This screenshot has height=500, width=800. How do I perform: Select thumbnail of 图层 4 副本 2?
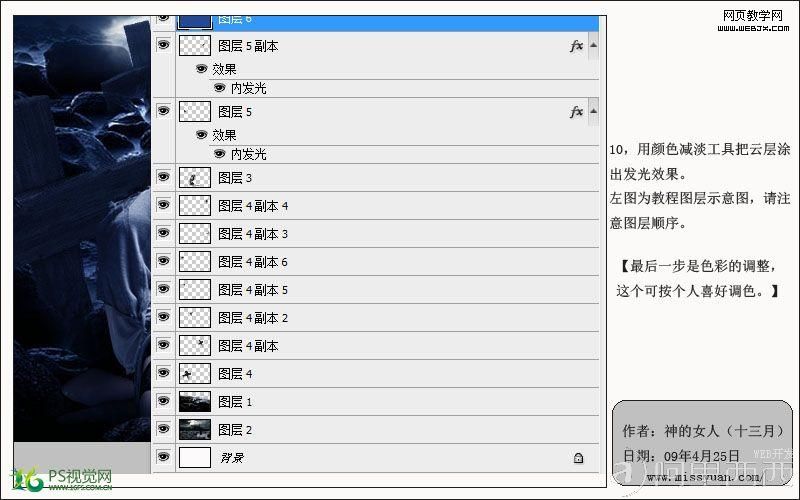pyautogui.click(x=195, y=317)
